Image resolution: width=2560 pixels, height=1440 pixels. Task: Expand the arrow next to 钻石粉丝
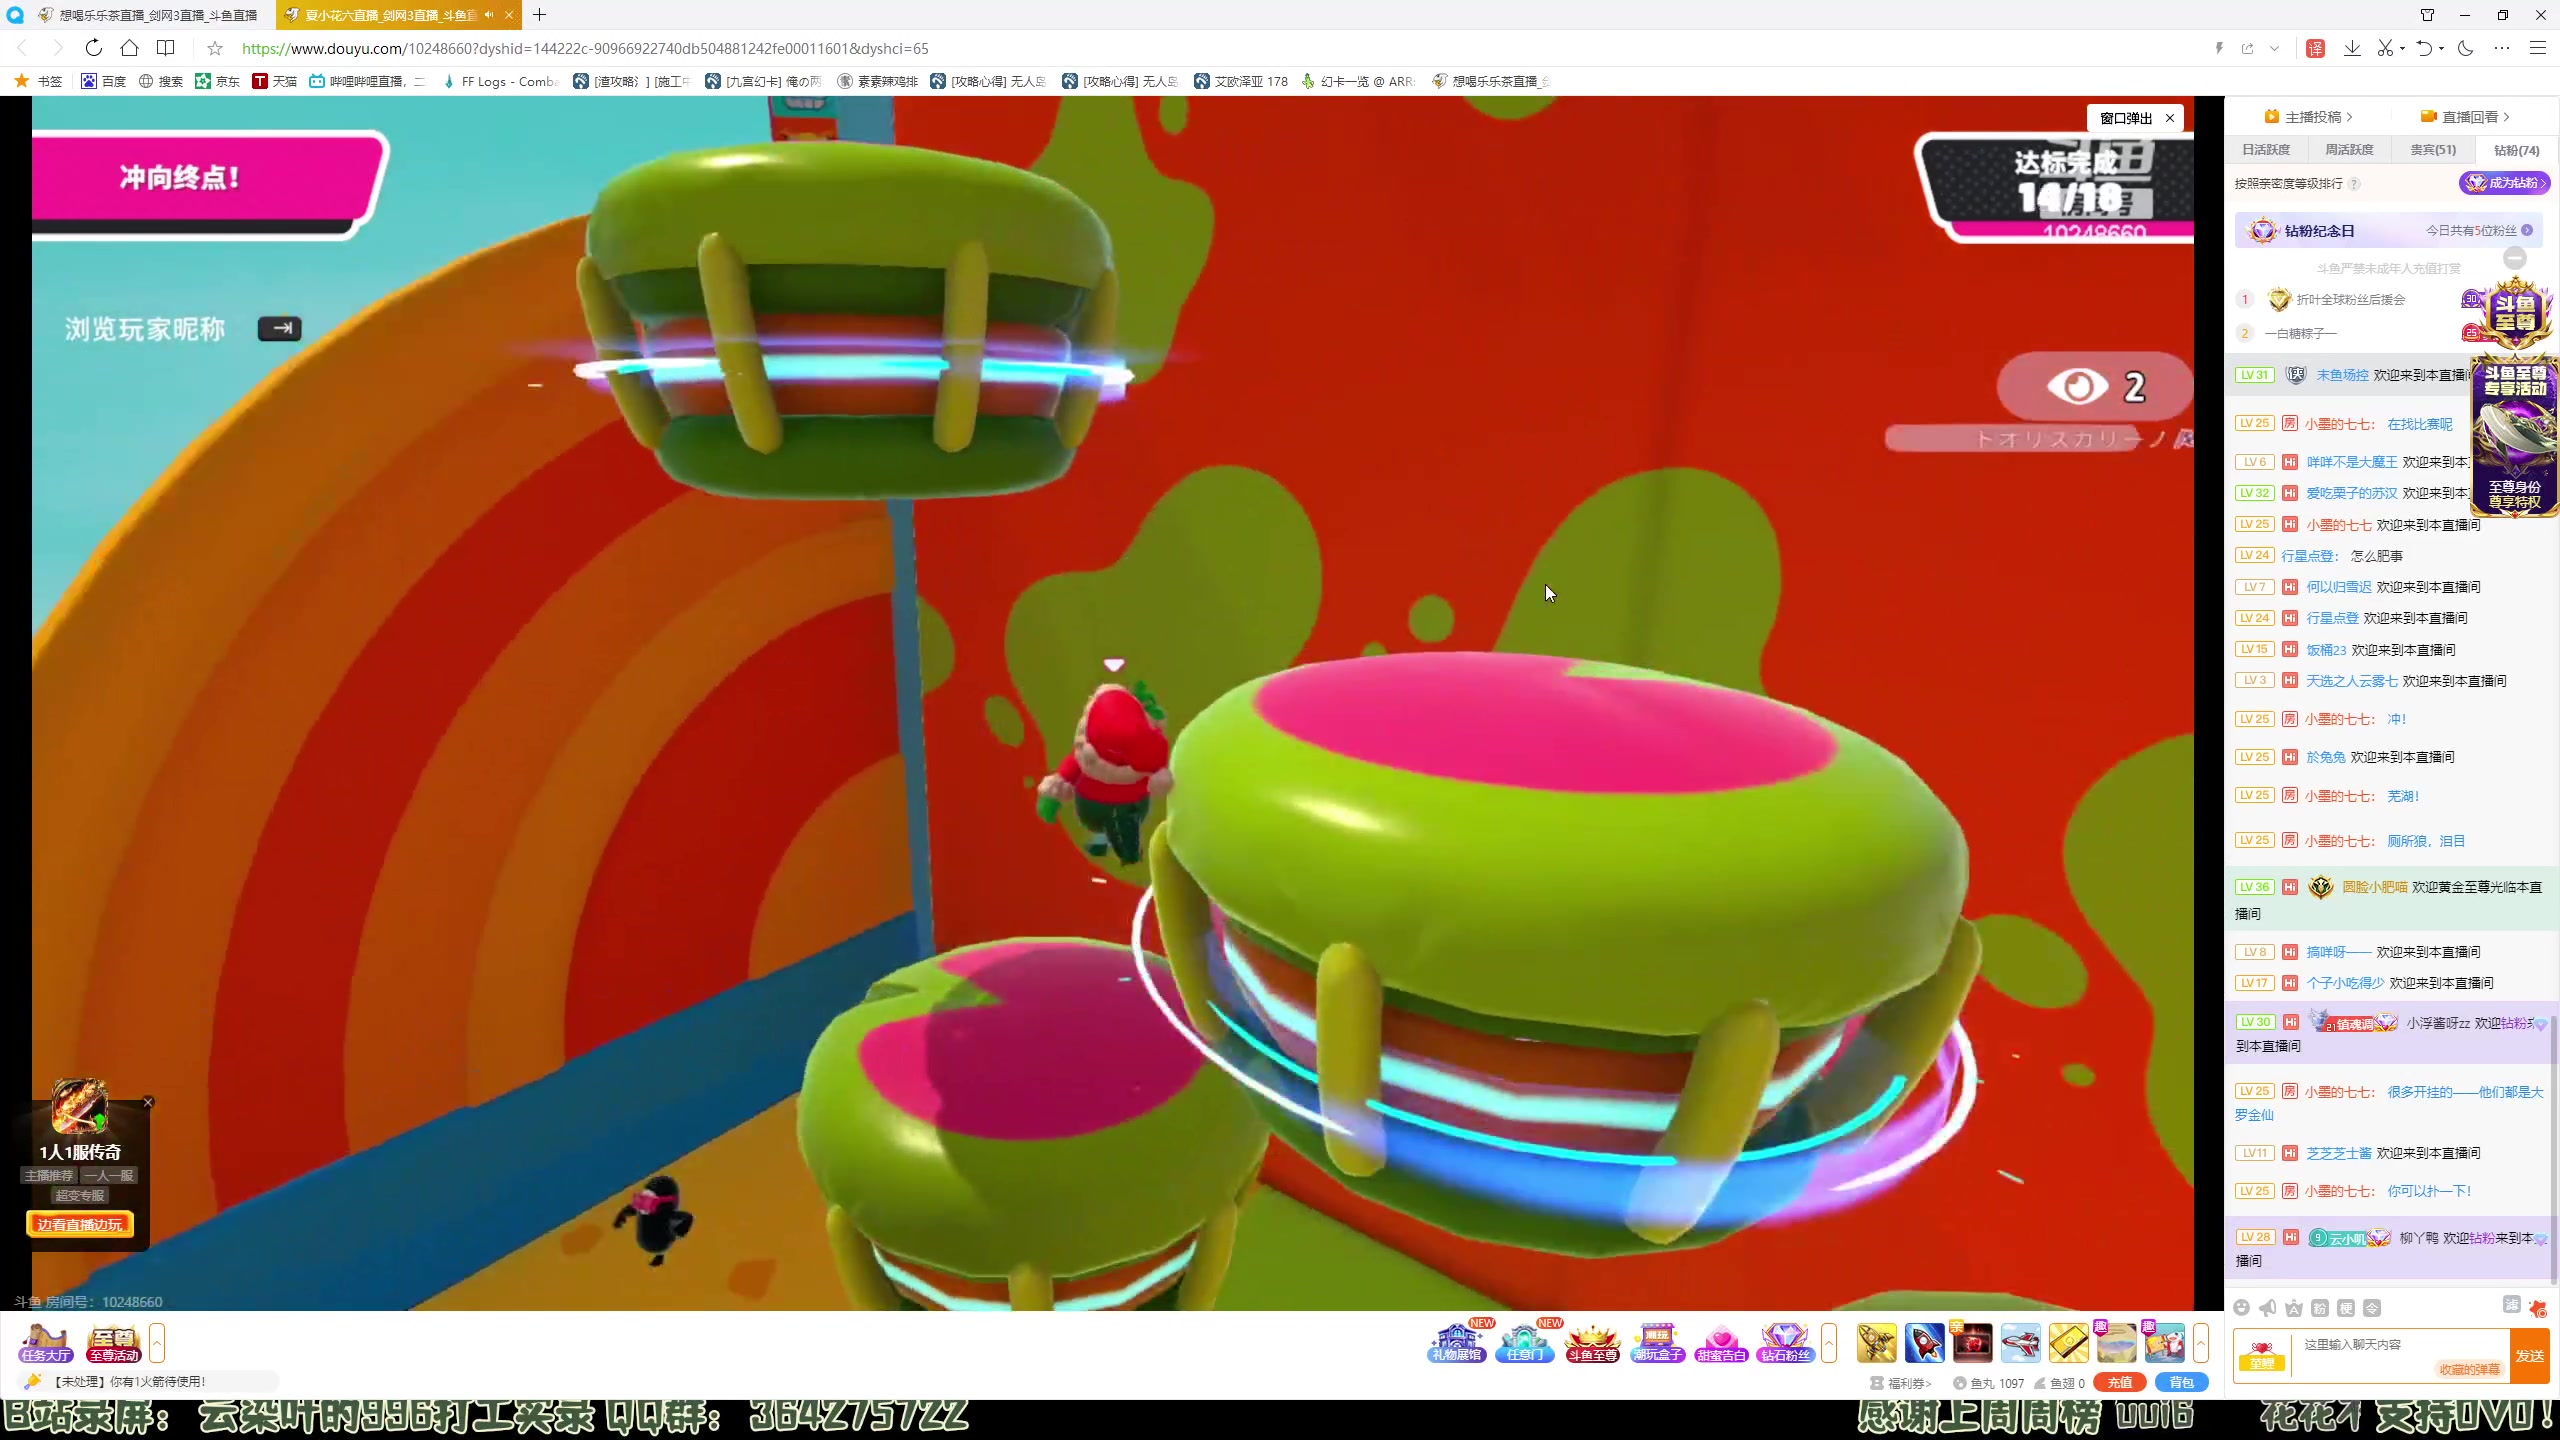point(1829,1343)
